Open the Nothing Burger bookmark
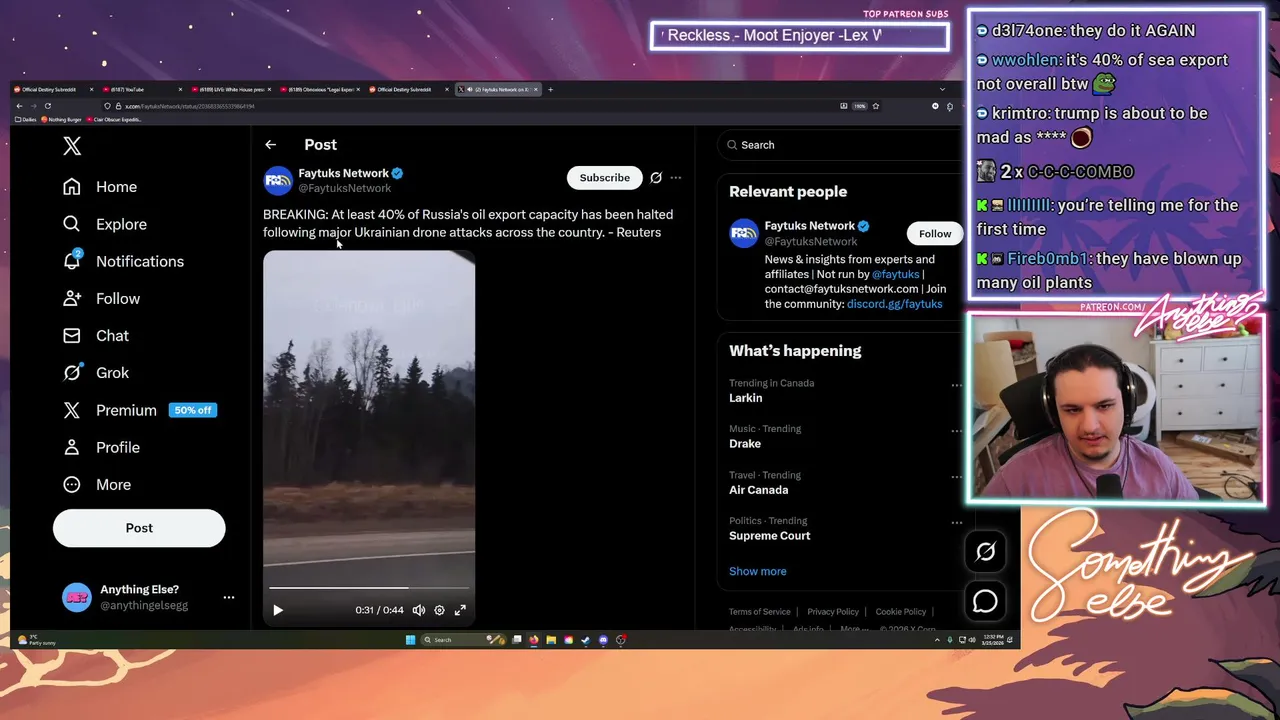Image resolution: width=1280 pixels, height=720 pixels. pyautogui.click(x=61, y=119)
